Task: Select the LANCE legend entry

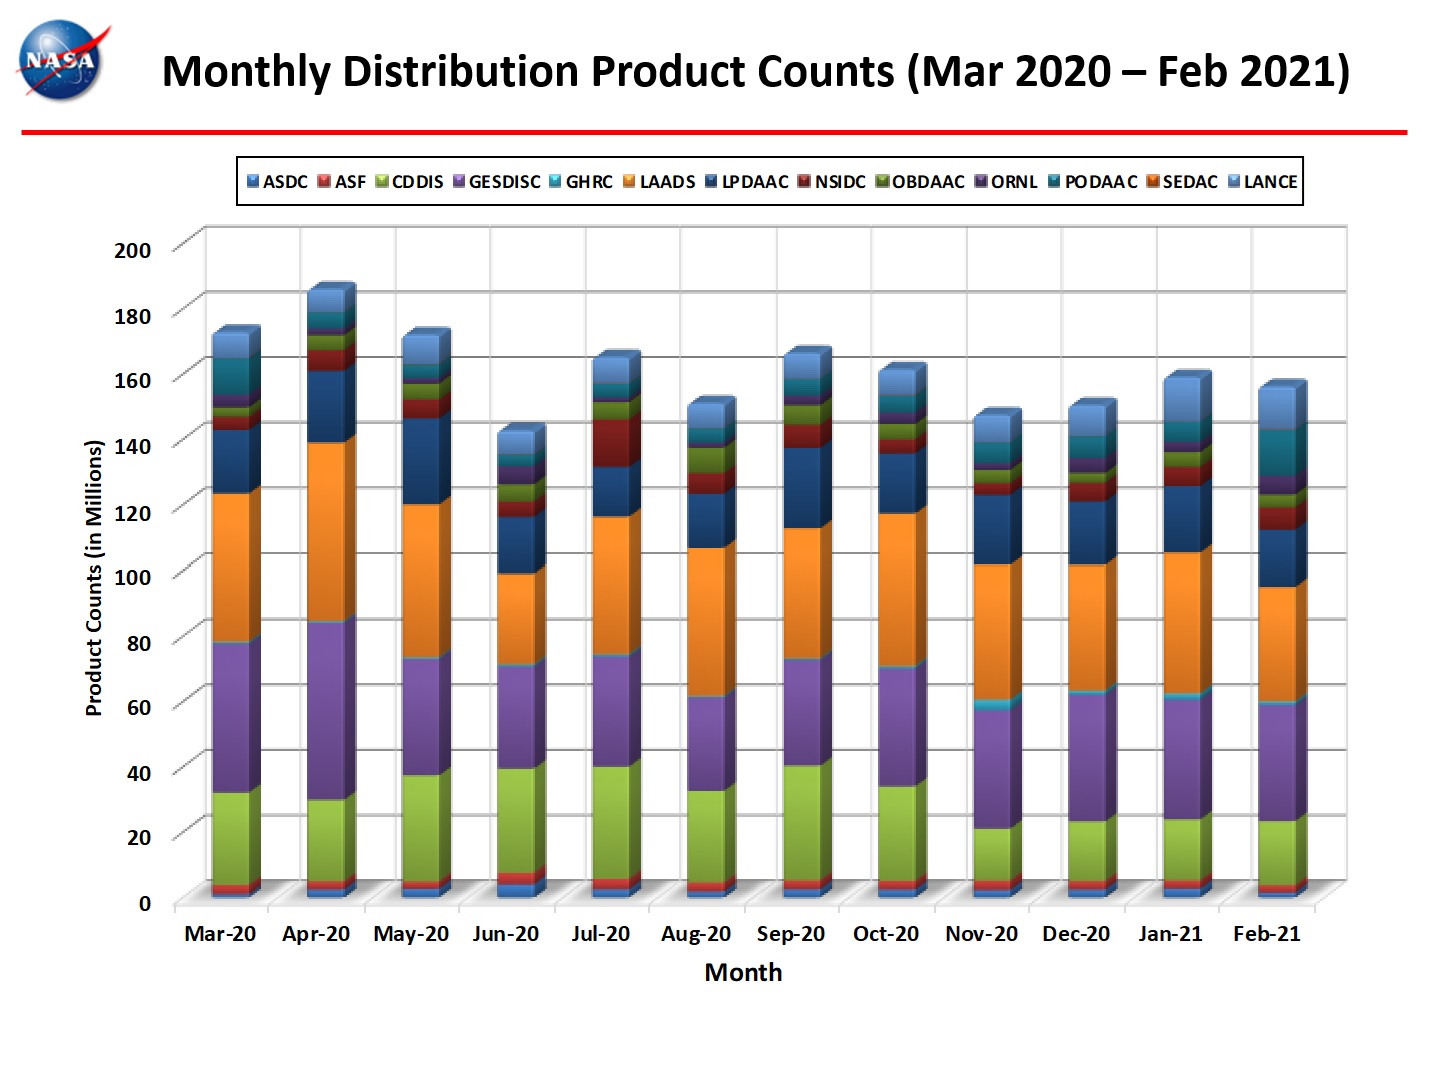Action: [x=1262, y=181]
